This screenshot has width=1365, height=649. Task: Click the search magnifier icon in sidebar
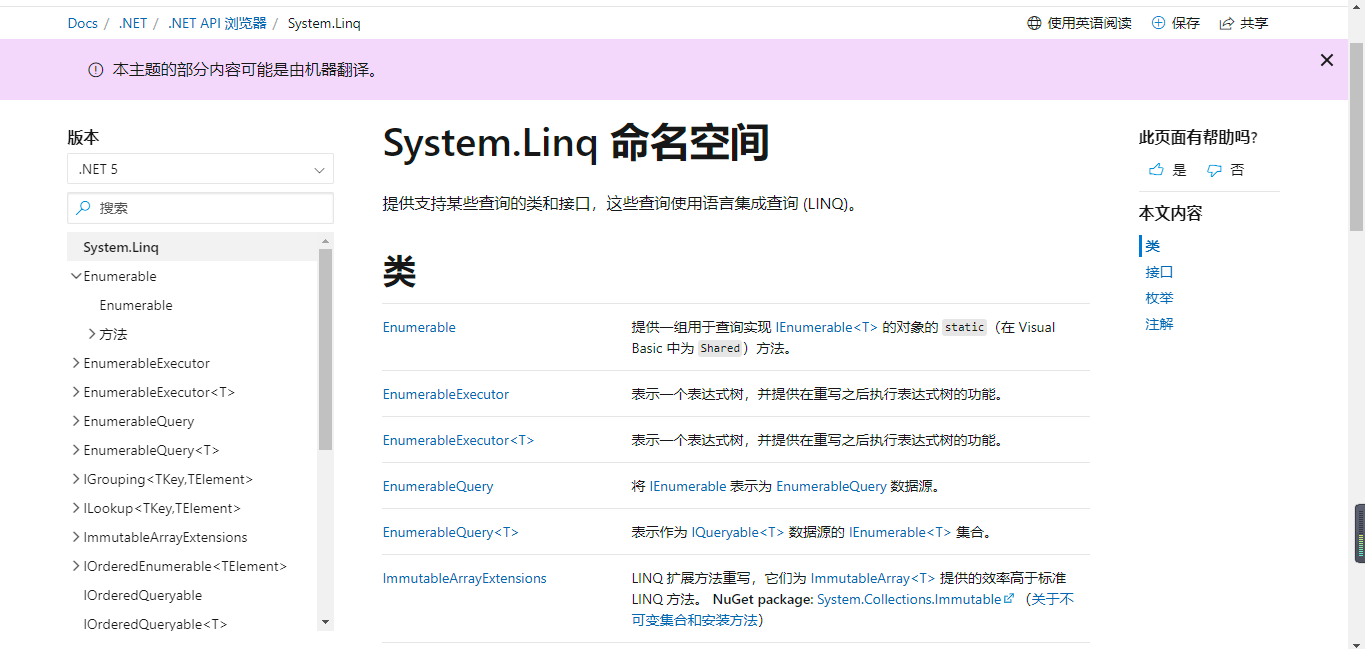point(82,207)
